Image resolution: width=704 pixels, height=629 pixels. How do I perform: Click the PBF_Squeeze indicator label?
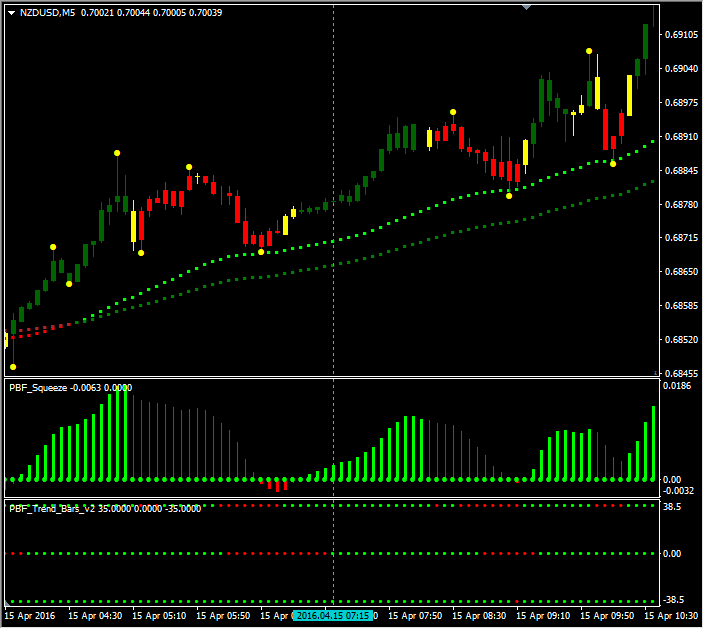pos(38,388)
